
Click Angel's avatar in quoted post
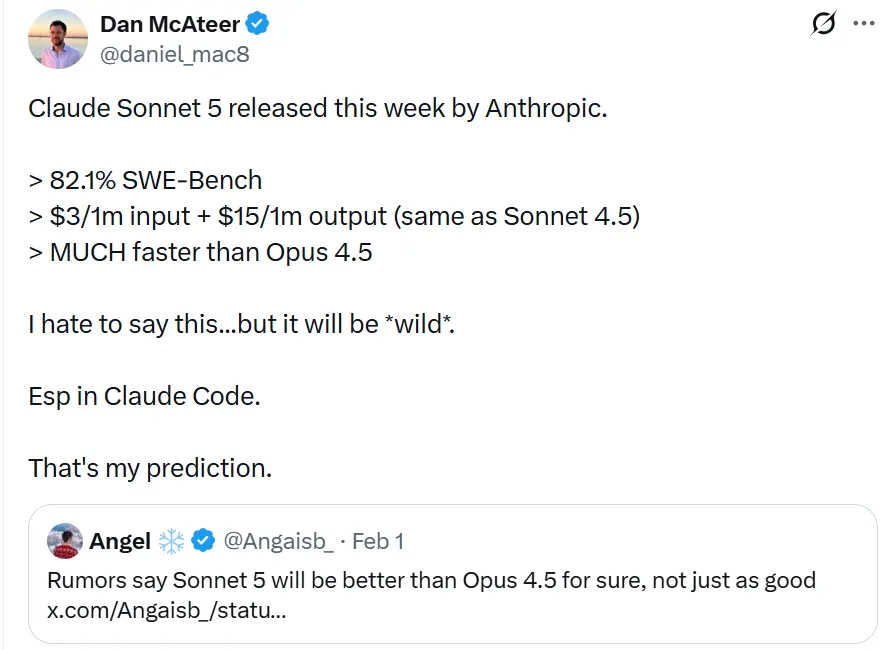65,540
